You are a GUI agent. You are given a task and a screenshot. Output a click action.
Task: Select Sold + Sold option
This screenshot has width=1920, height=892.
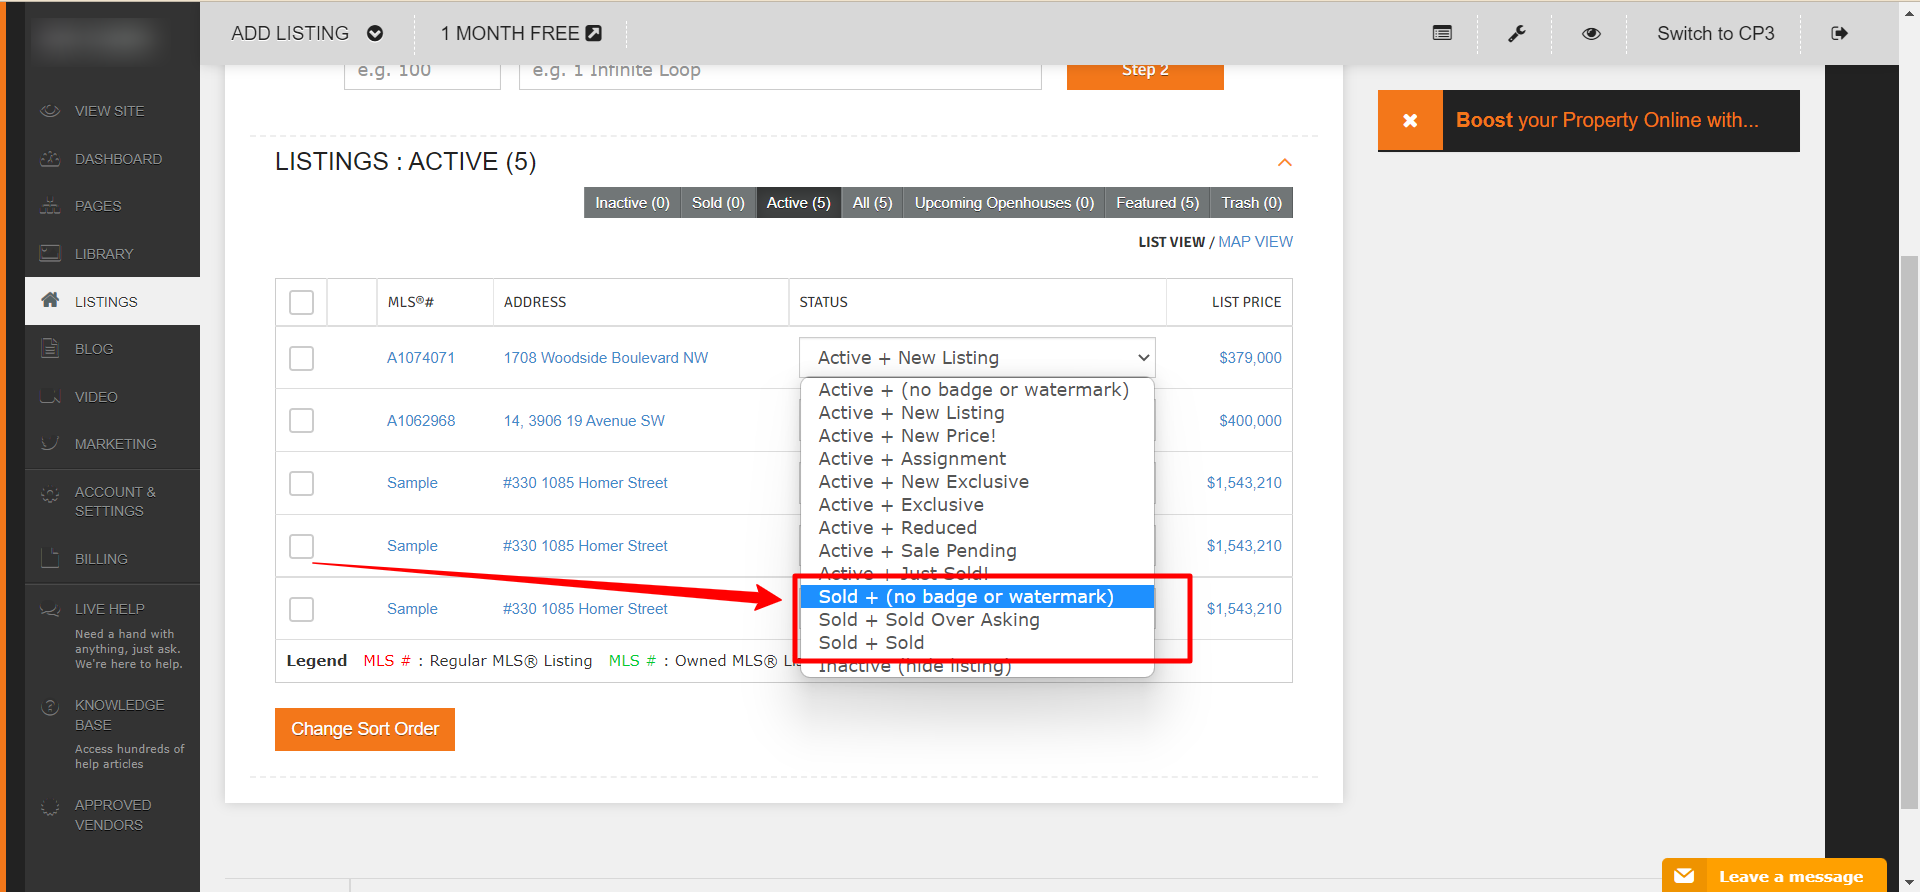pos(977,643)
